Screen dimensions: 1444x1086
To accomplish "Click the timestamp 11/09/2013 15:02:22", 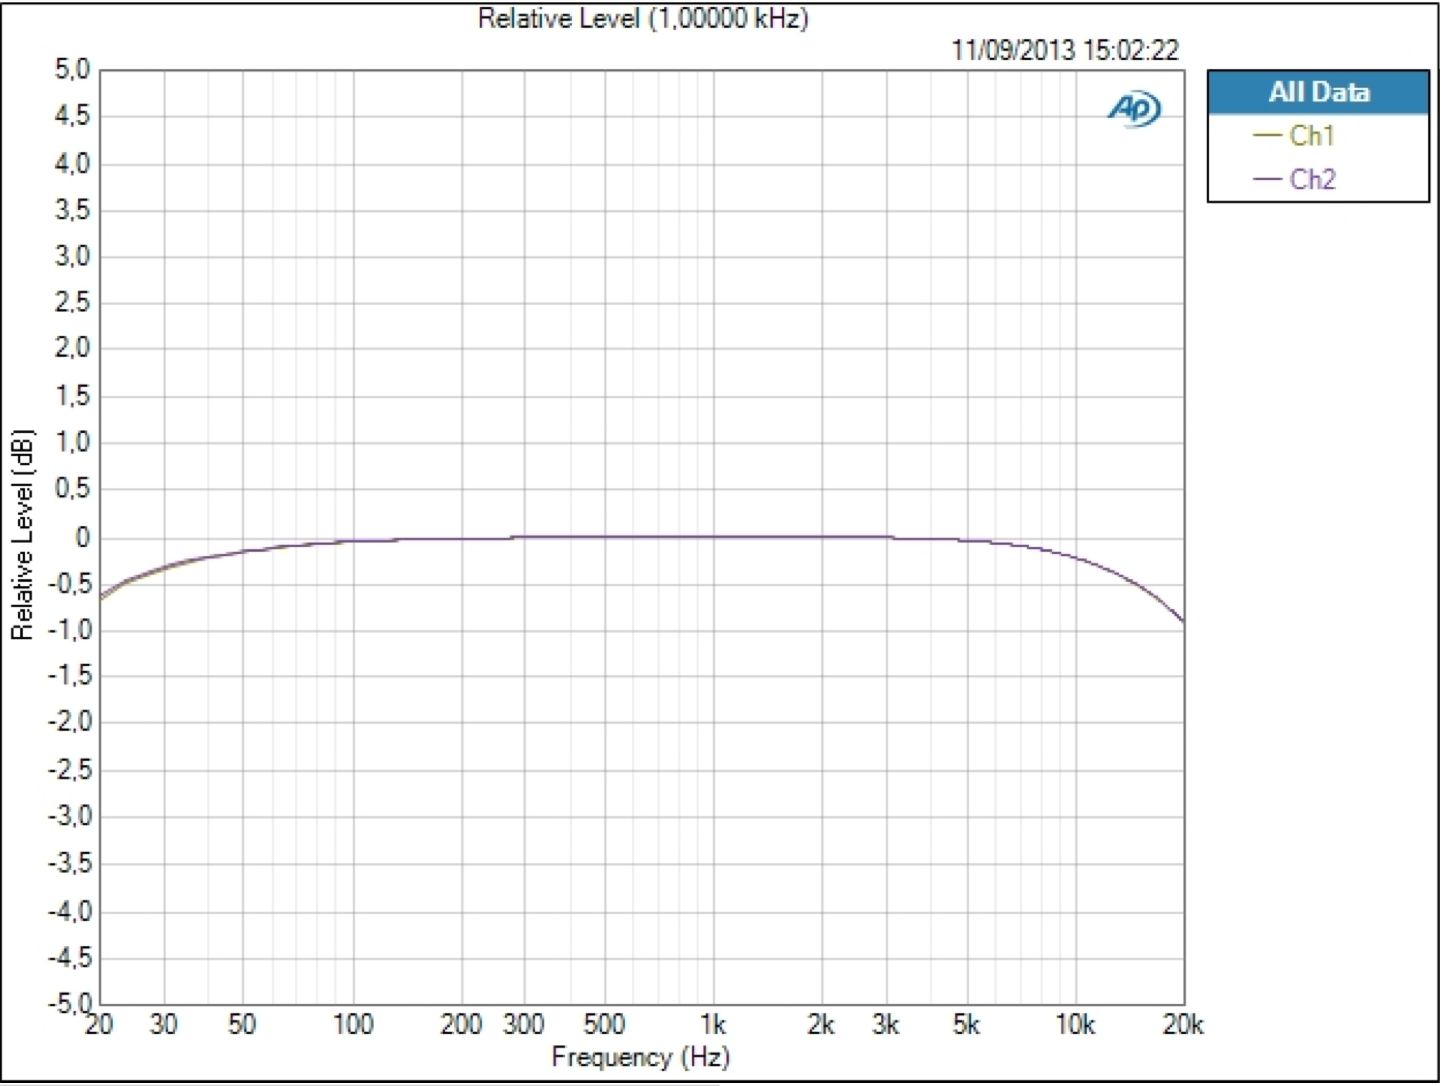I will point(1065,50).
